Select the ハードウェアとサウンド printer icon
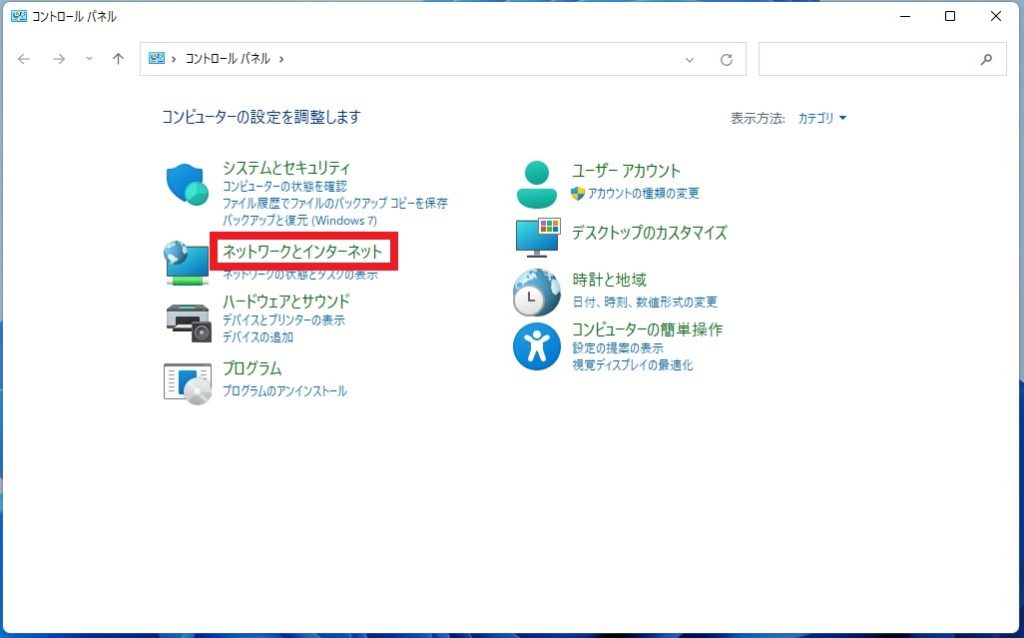 pos(187,320)
